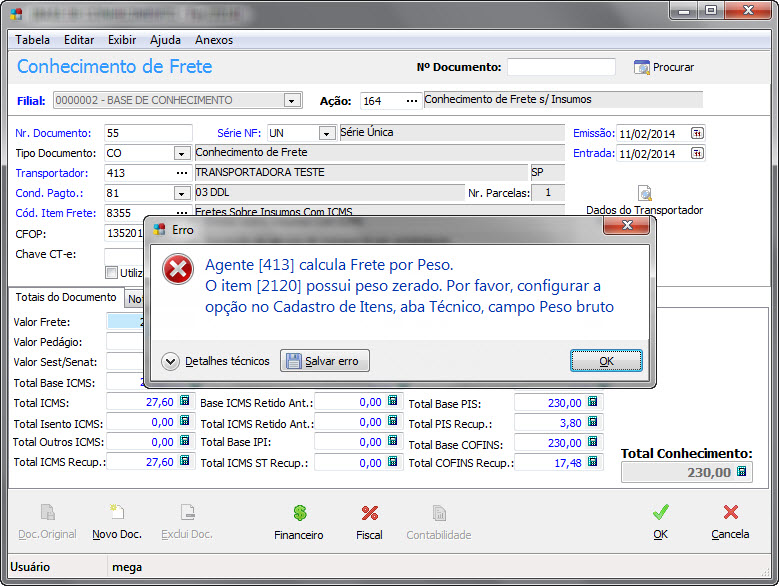The image size is (779, 586).
Task: Open the Entrada date calendar picker
Action: tap(697, 154)
